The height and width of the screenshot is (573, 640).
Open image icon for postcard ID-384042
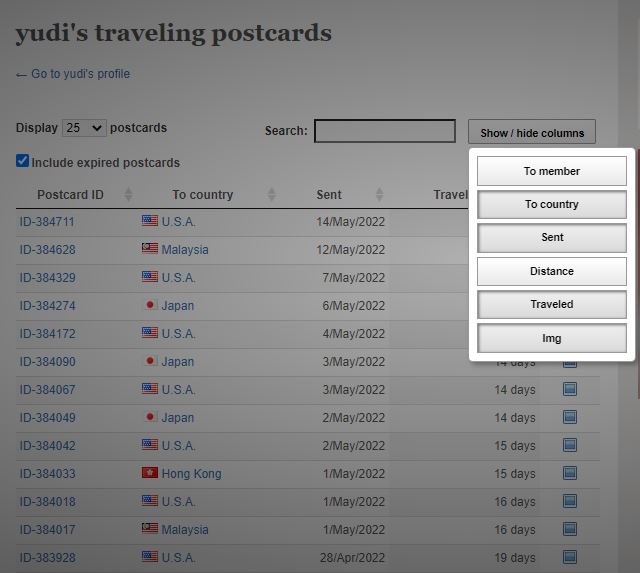570,445
